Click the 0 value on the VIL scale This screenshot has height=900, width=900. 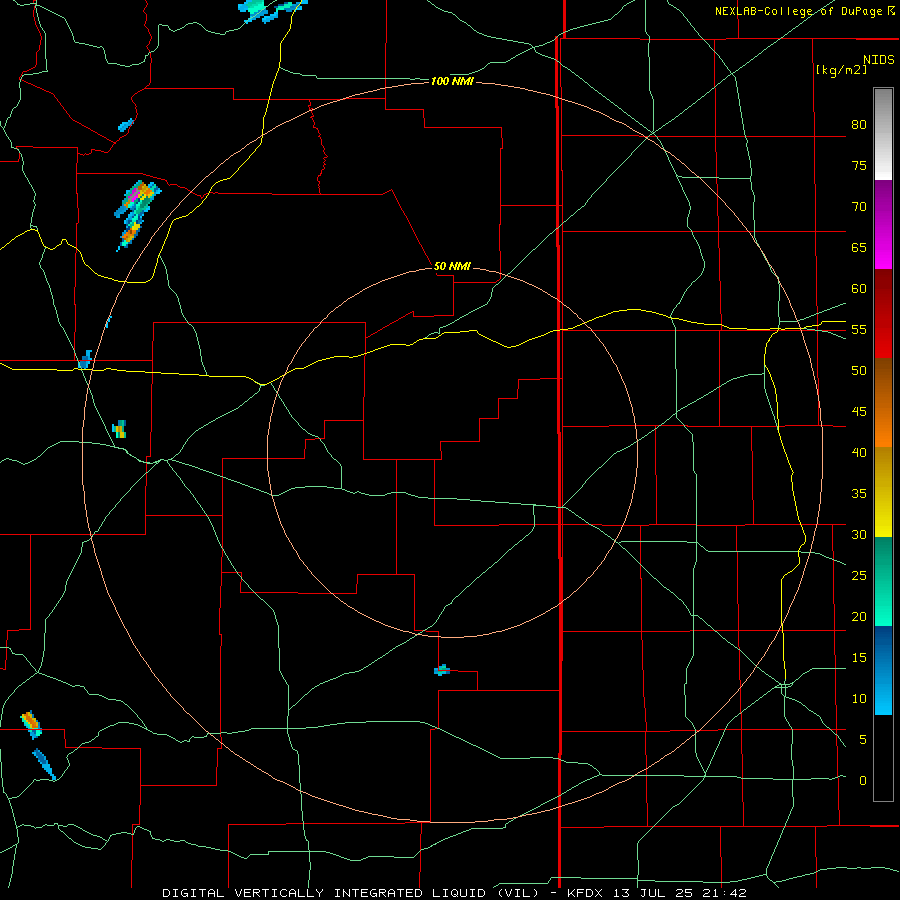pyautogui.click(x=863, y=781)
